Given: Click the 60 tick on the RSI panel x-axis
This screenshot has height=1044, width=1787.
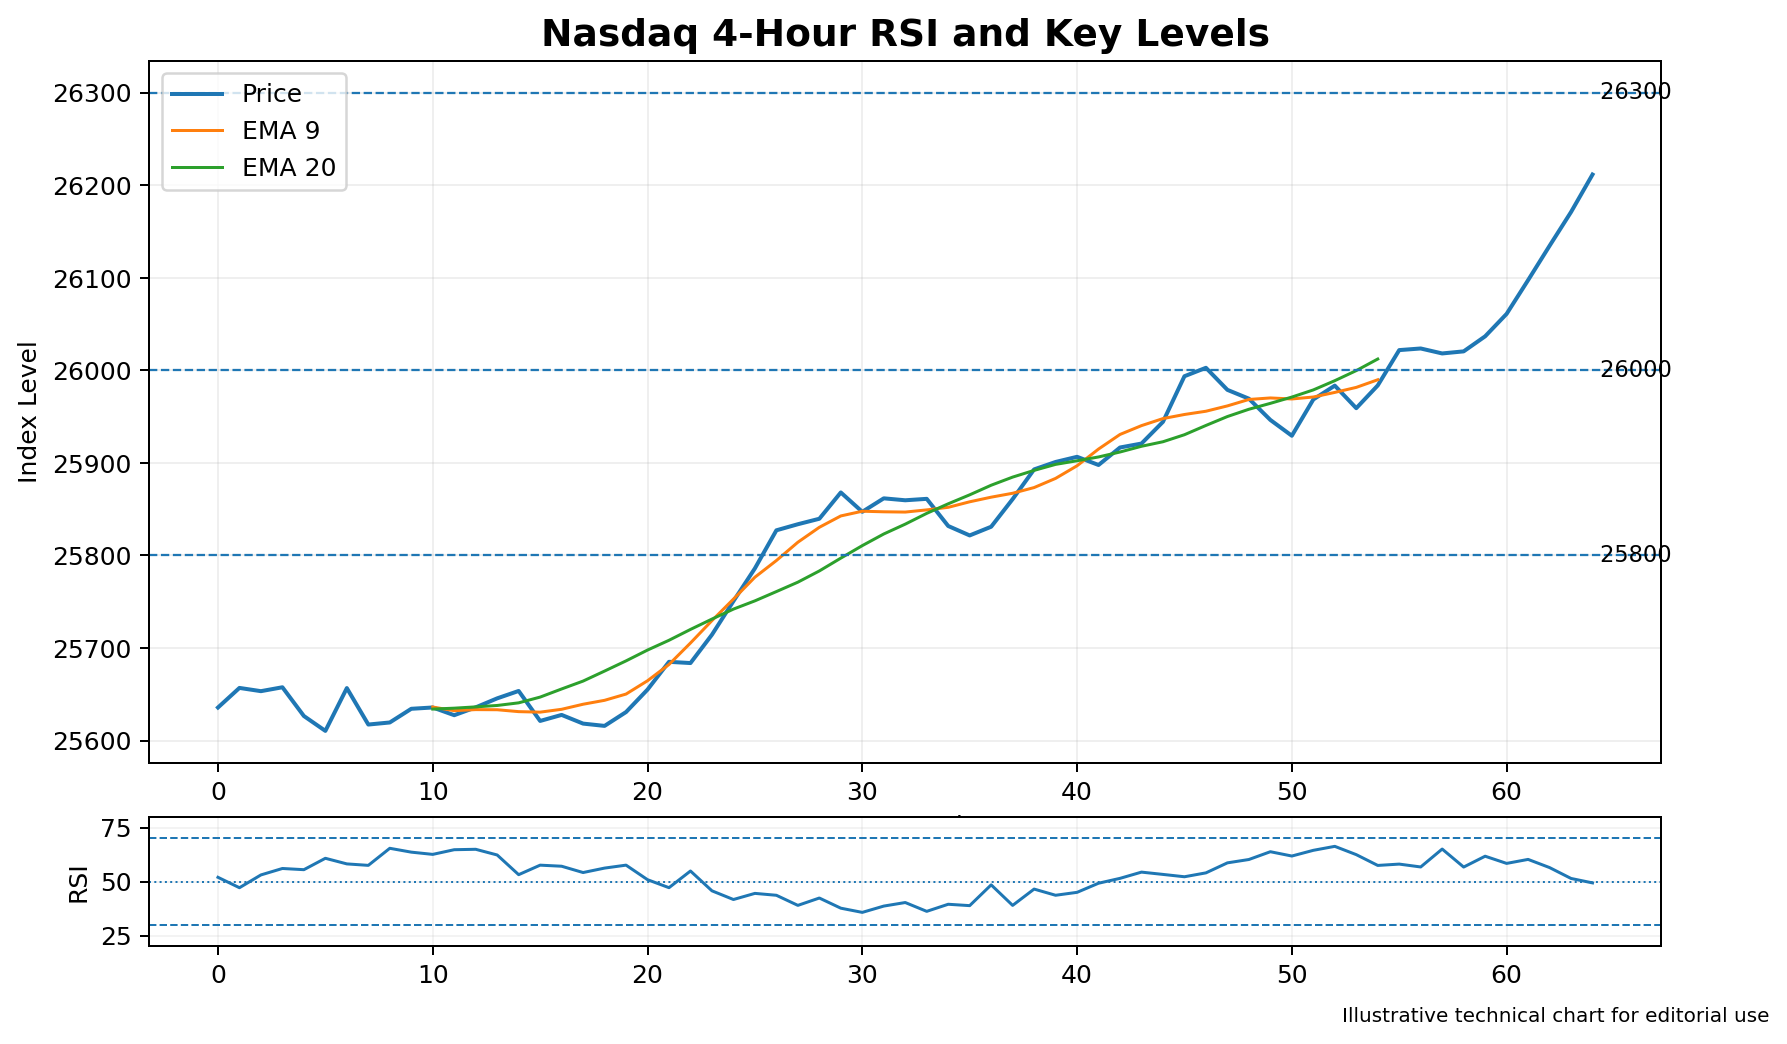Looking at the screenshot, I should tap(1507, 974).
